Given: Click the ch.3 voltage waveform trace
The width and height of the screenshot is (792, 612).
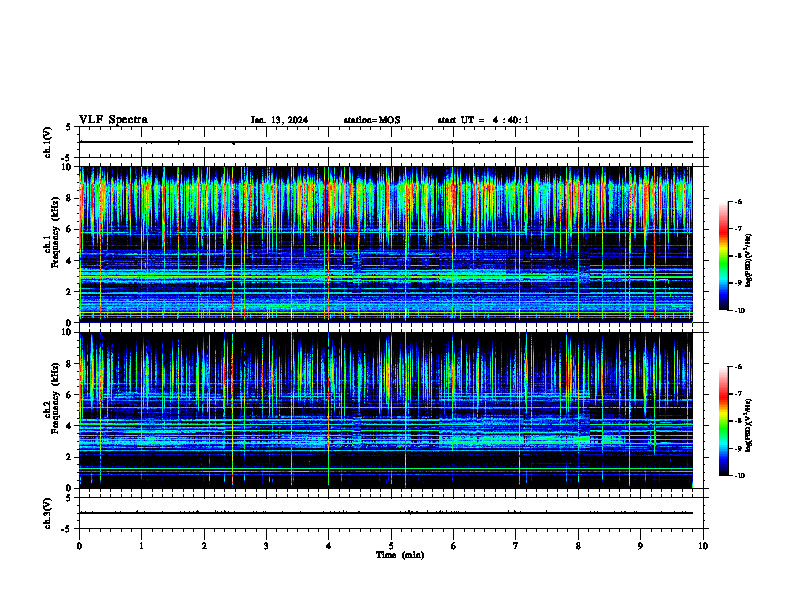Looking at the screenshot, I should coord(386,513).
